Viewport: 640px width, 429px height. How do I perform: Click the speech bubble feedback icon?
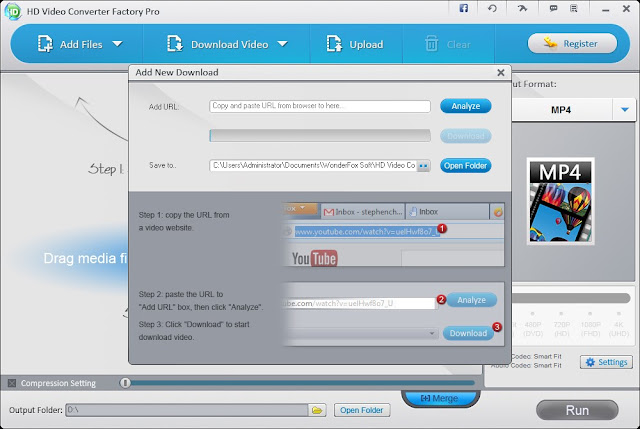tap(553, 8)
